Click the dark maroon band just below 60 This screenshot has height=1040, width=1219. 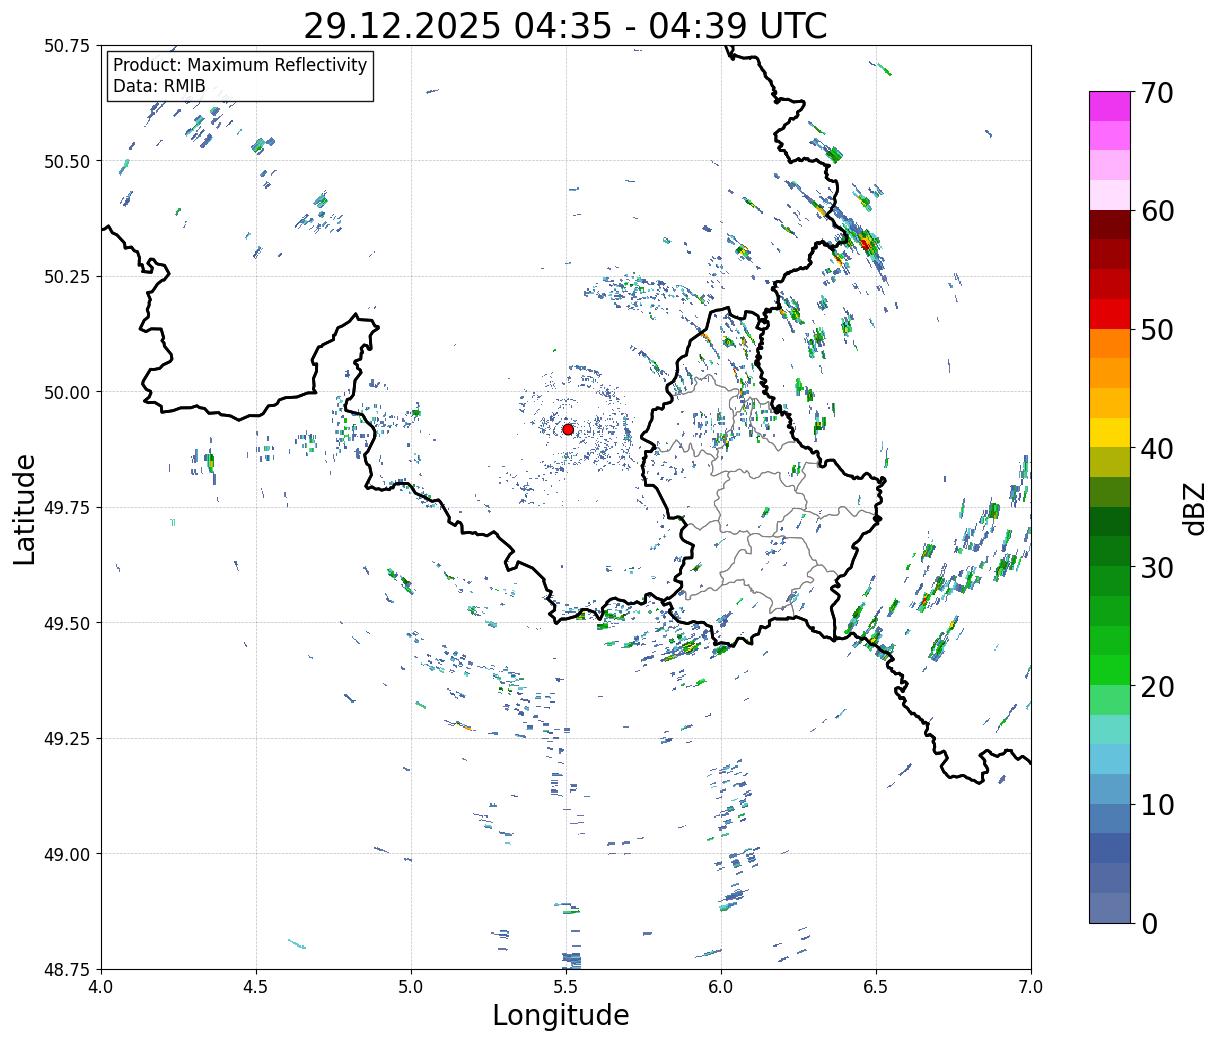pos(1110,224)
